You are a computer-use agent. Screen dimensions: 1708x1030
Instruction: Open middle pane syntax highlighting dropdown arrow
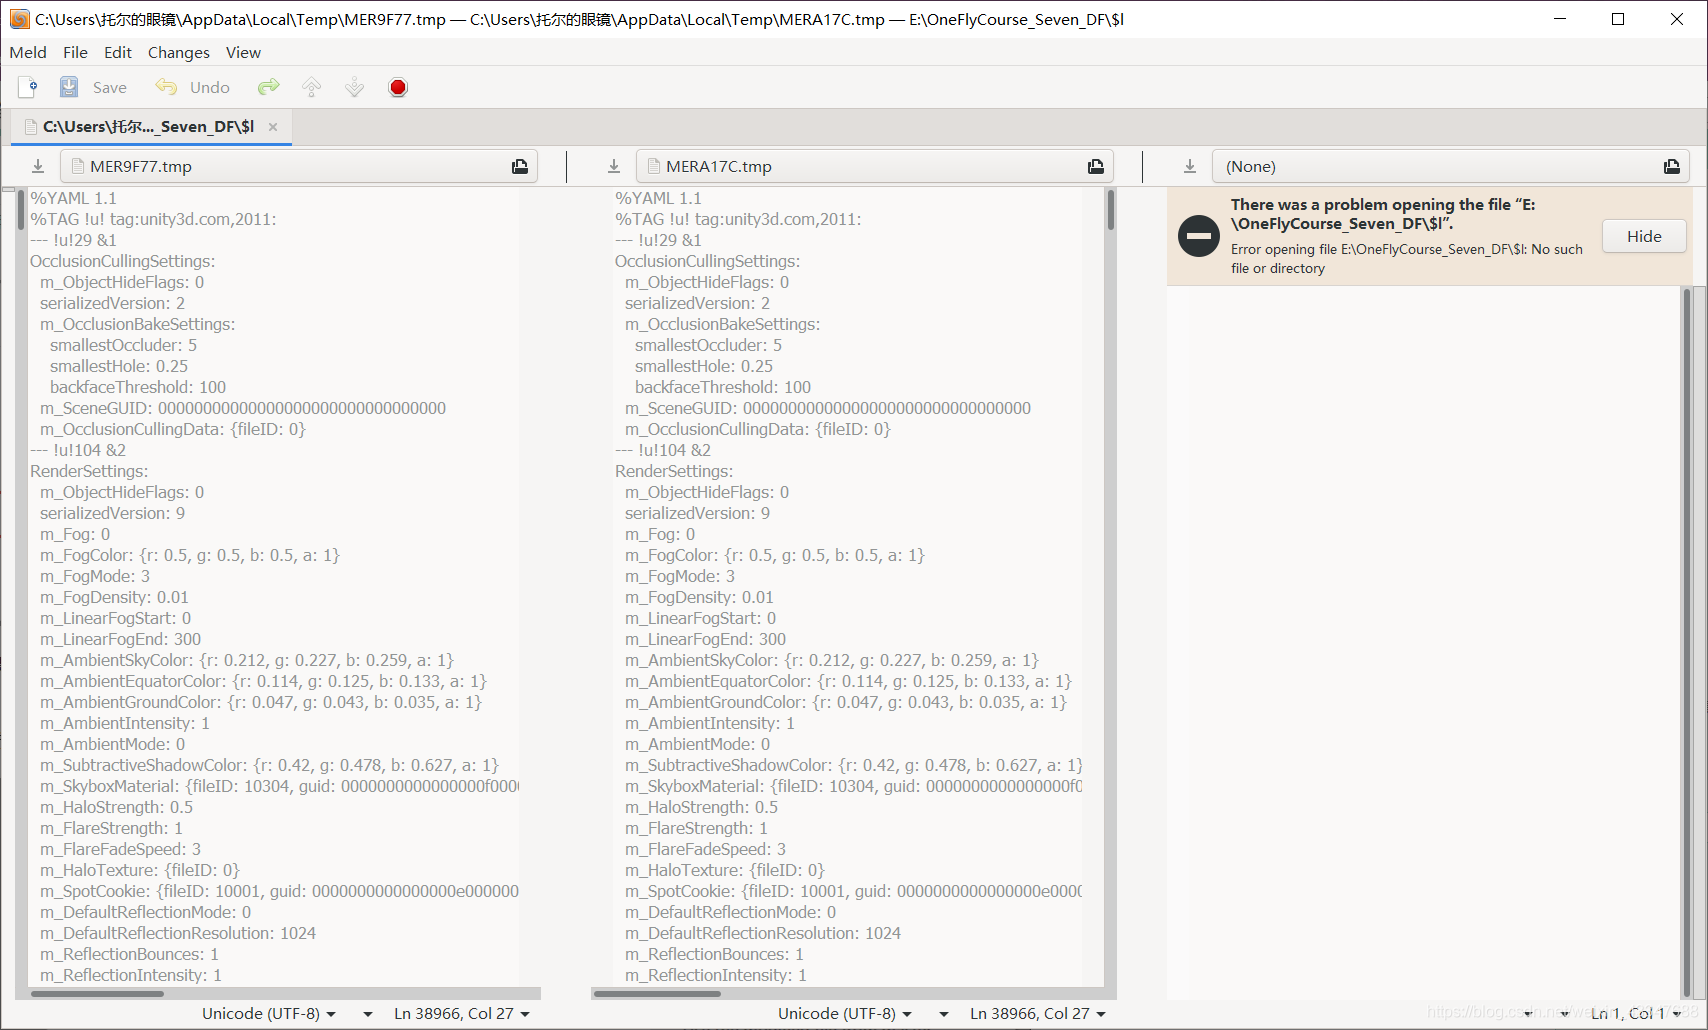pos(944,1014)
